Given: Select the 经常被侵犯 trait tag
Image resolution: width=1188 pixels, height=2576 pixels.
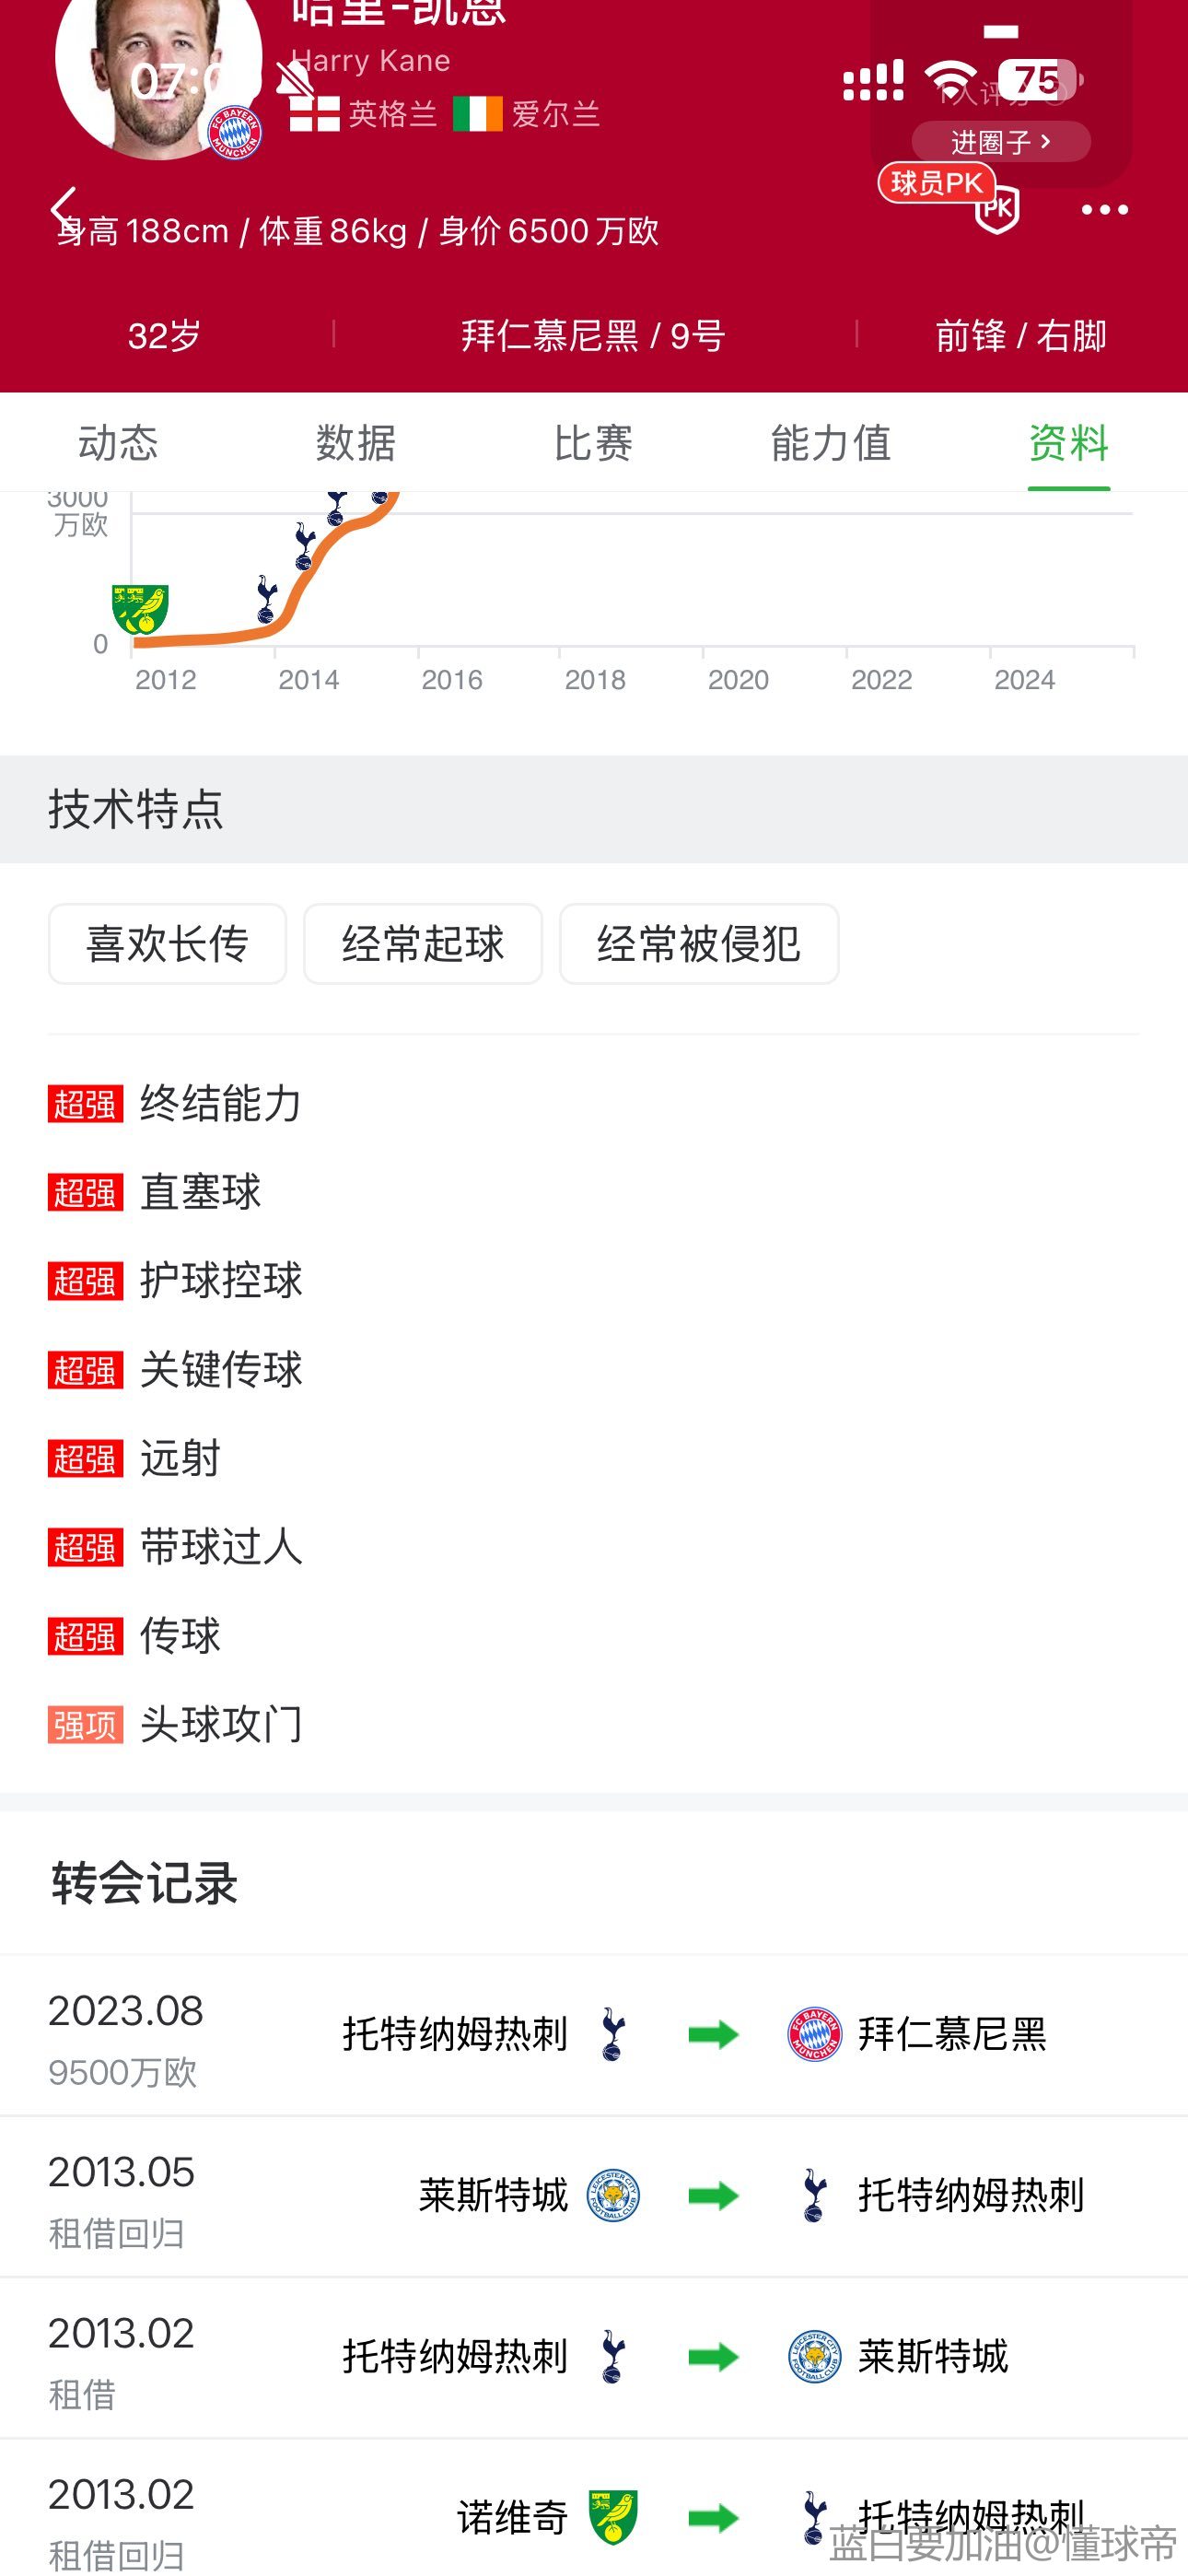Looking at the screenshot, I should 698,944.
